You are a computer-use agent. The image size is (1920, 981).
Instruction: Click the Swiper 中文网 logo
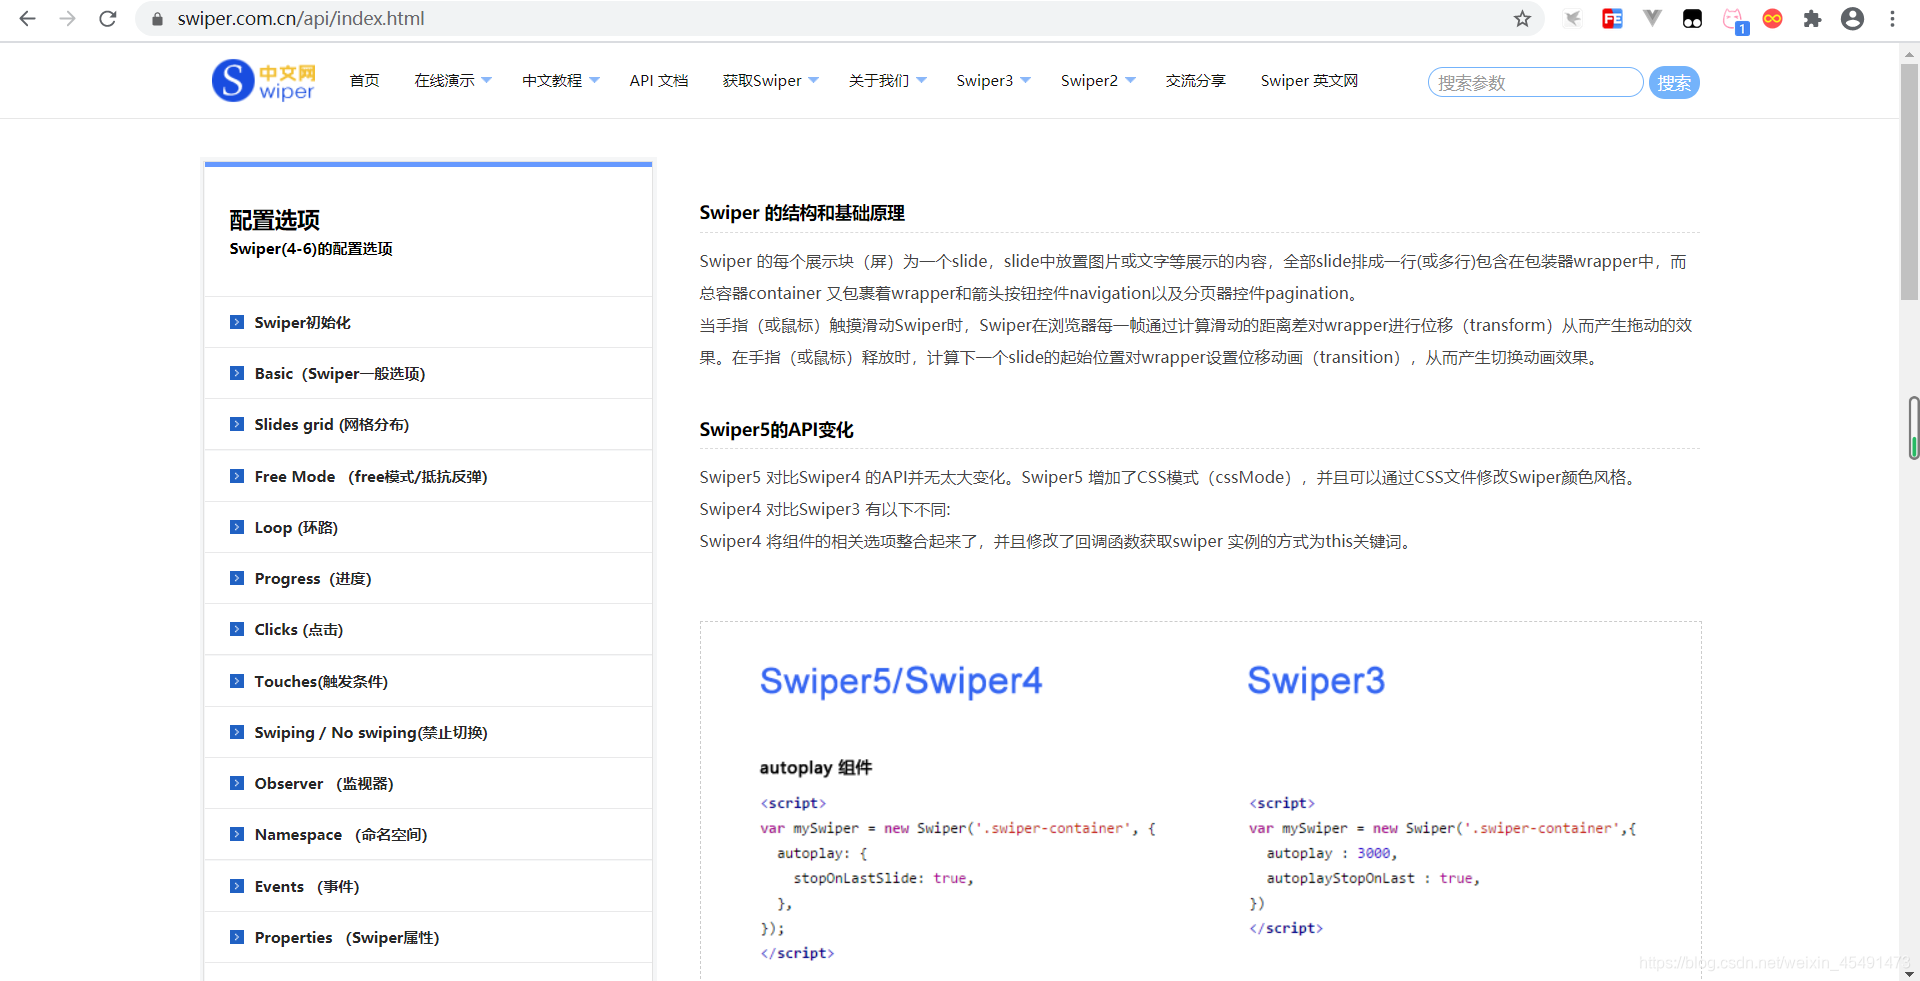tap(263, 80)
